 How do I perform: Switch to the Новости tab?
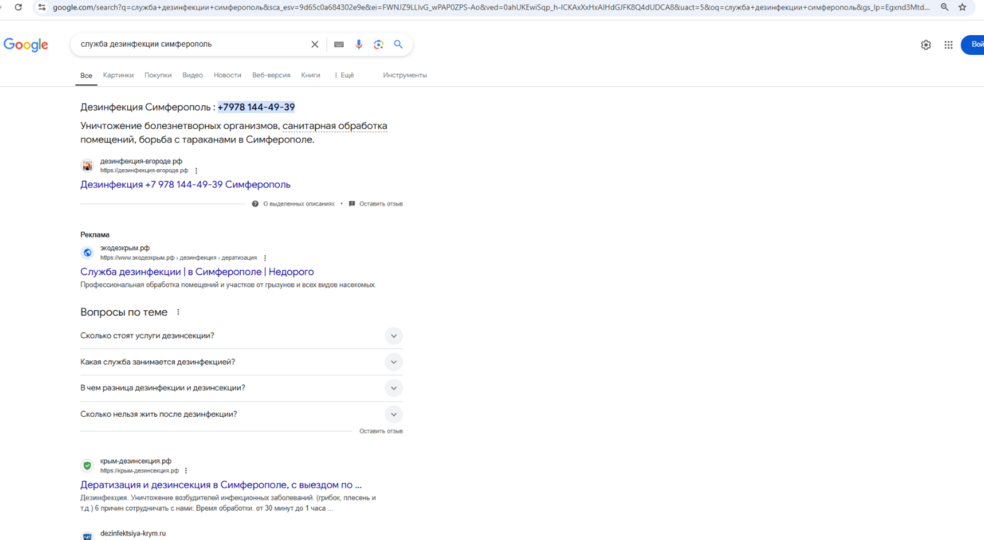tap(227, 75)
